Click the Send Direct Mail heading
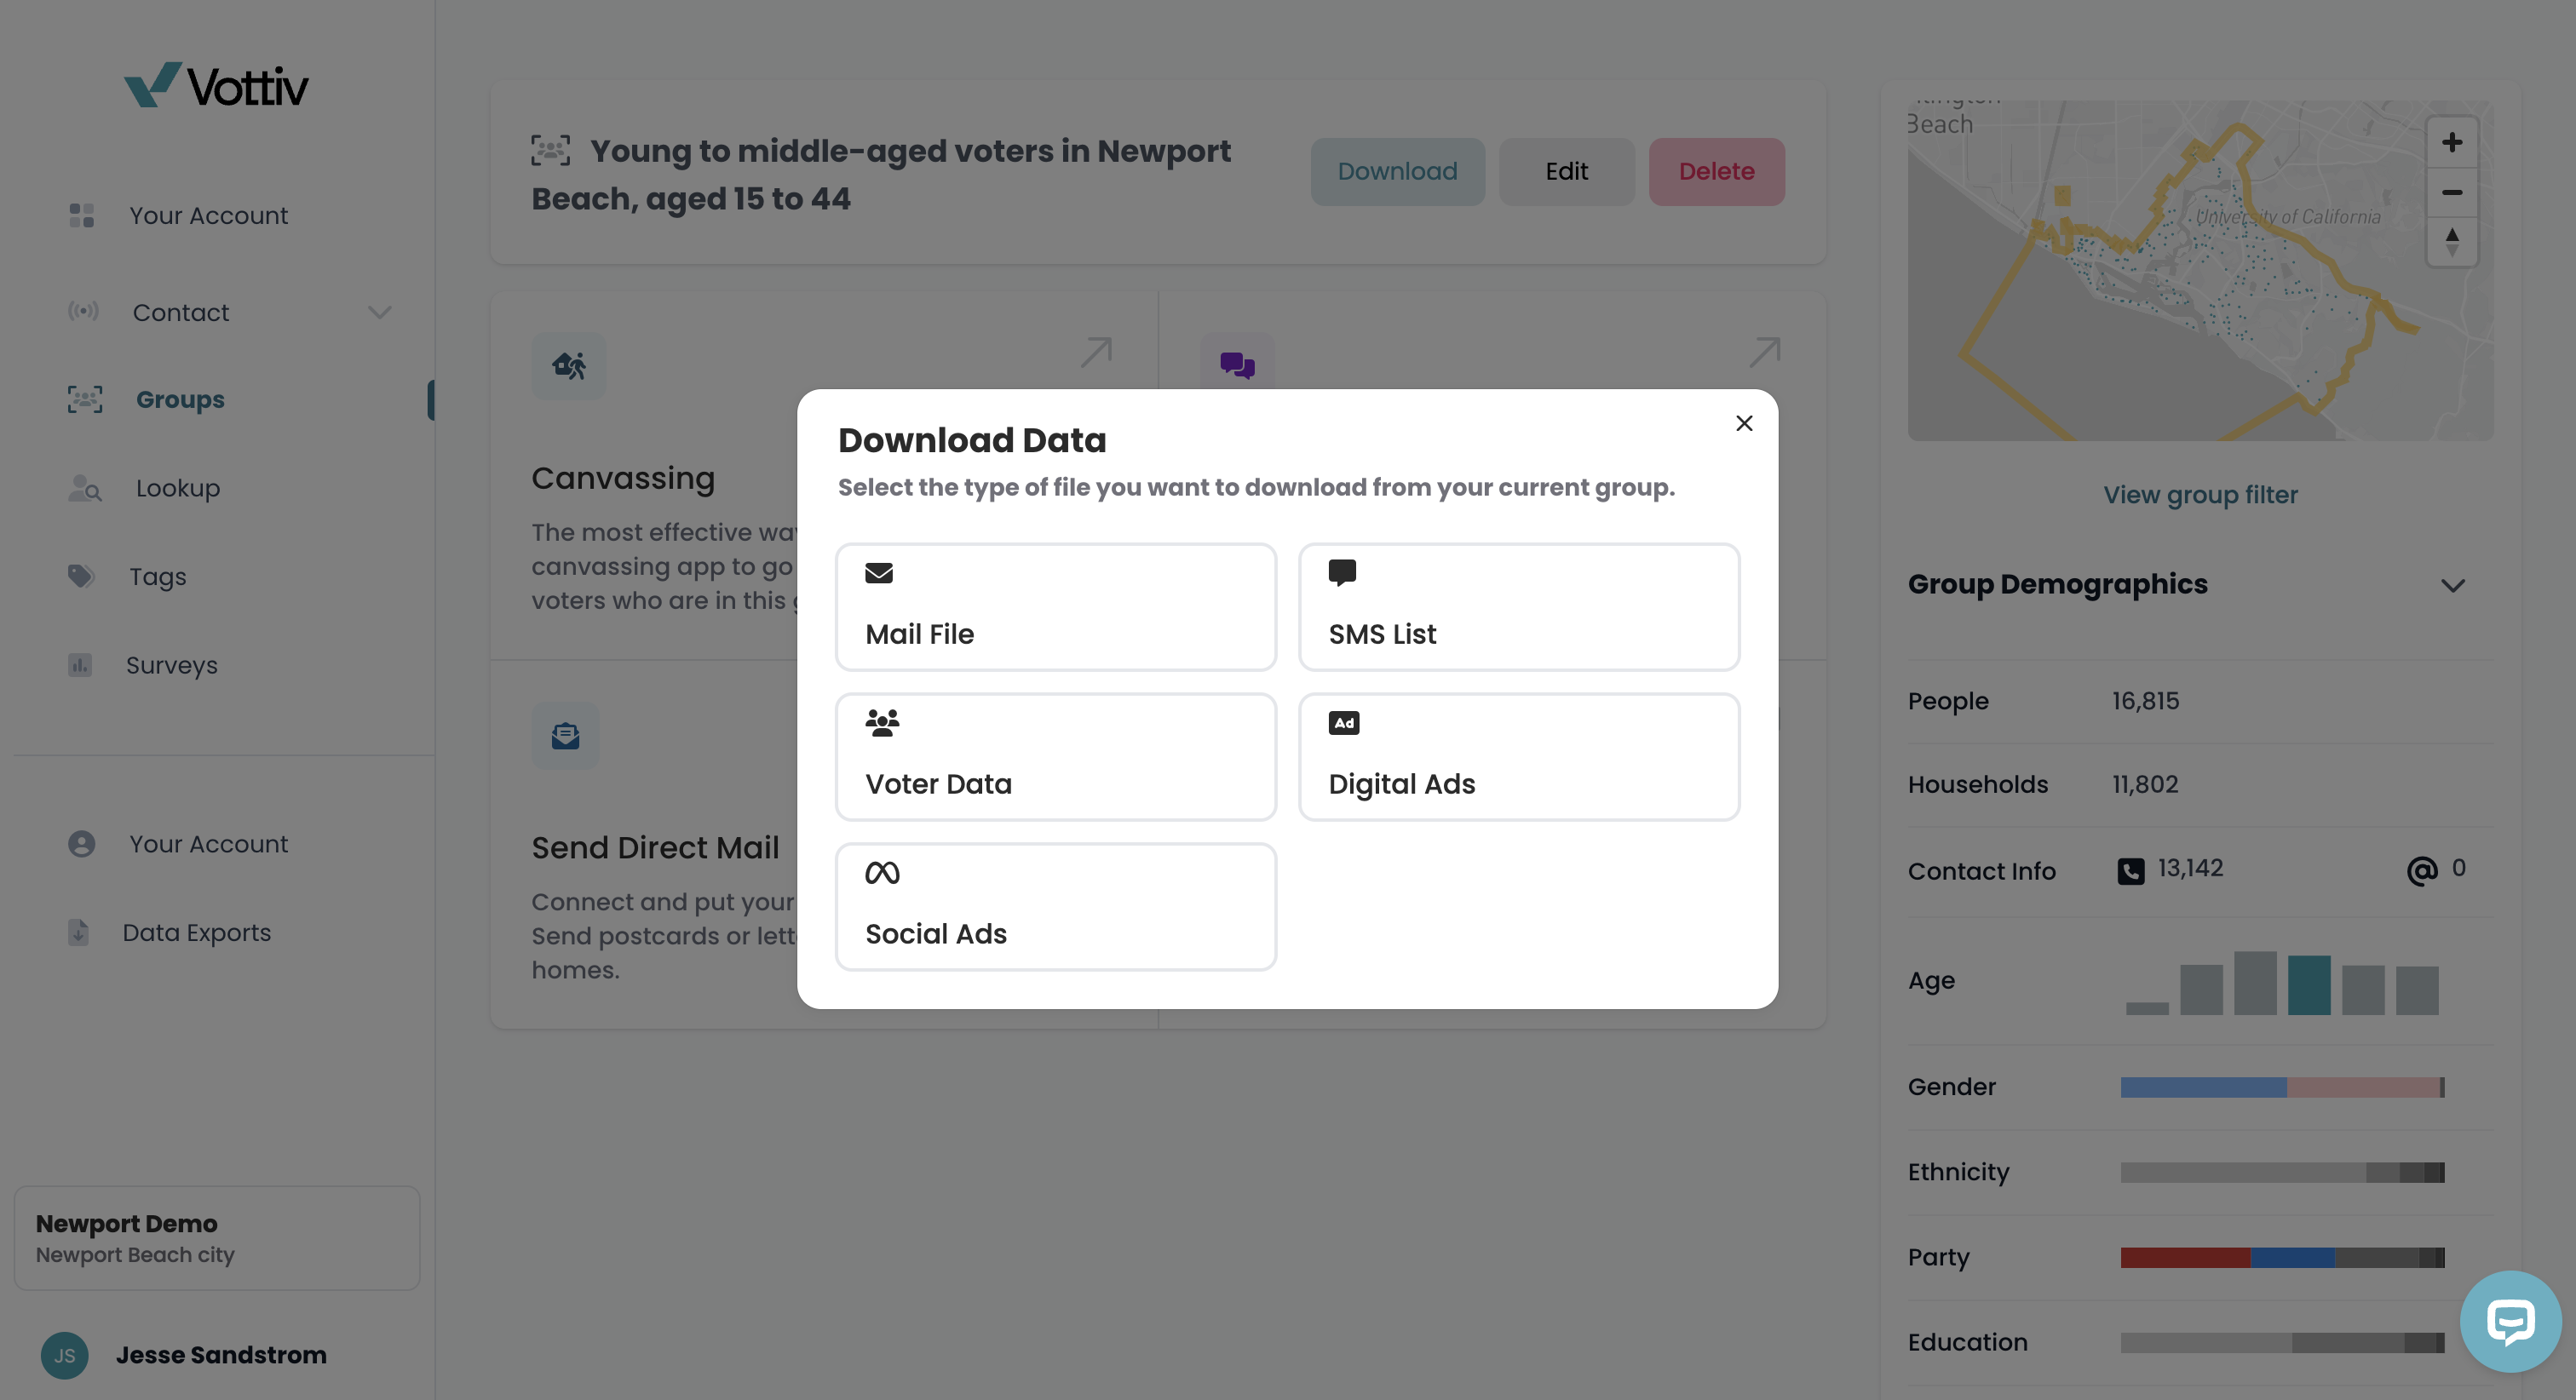Image resolution: width=2576 pixels, height=1400 pixels. [655, 847]
